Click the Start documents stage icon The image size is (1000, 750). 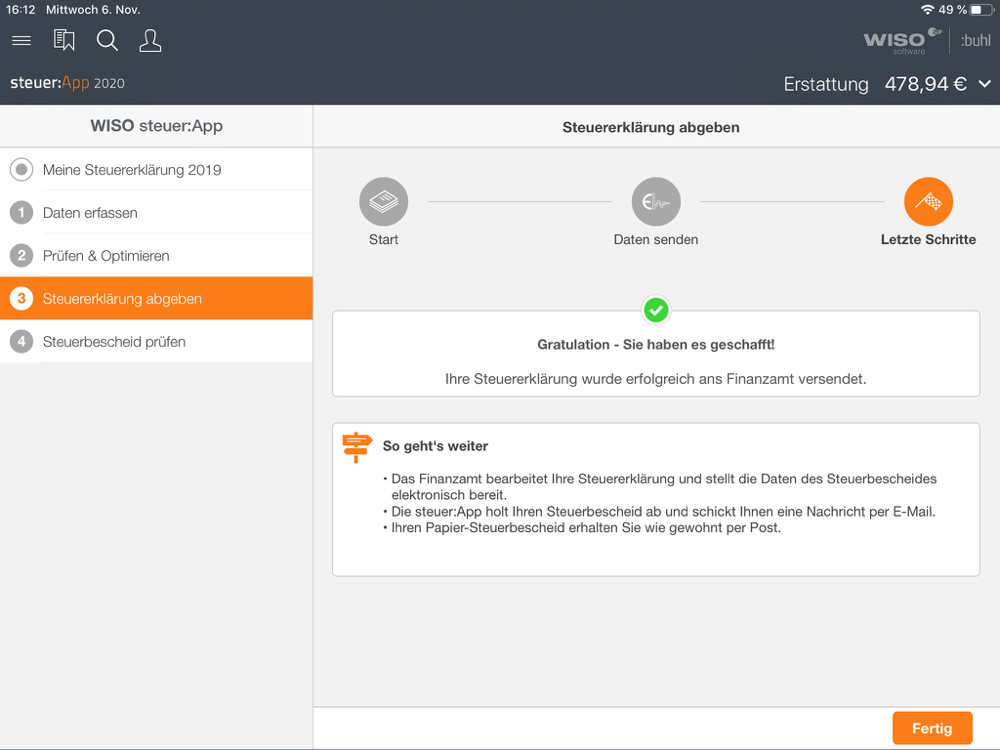pyautogui.click(x=383, y=202)
